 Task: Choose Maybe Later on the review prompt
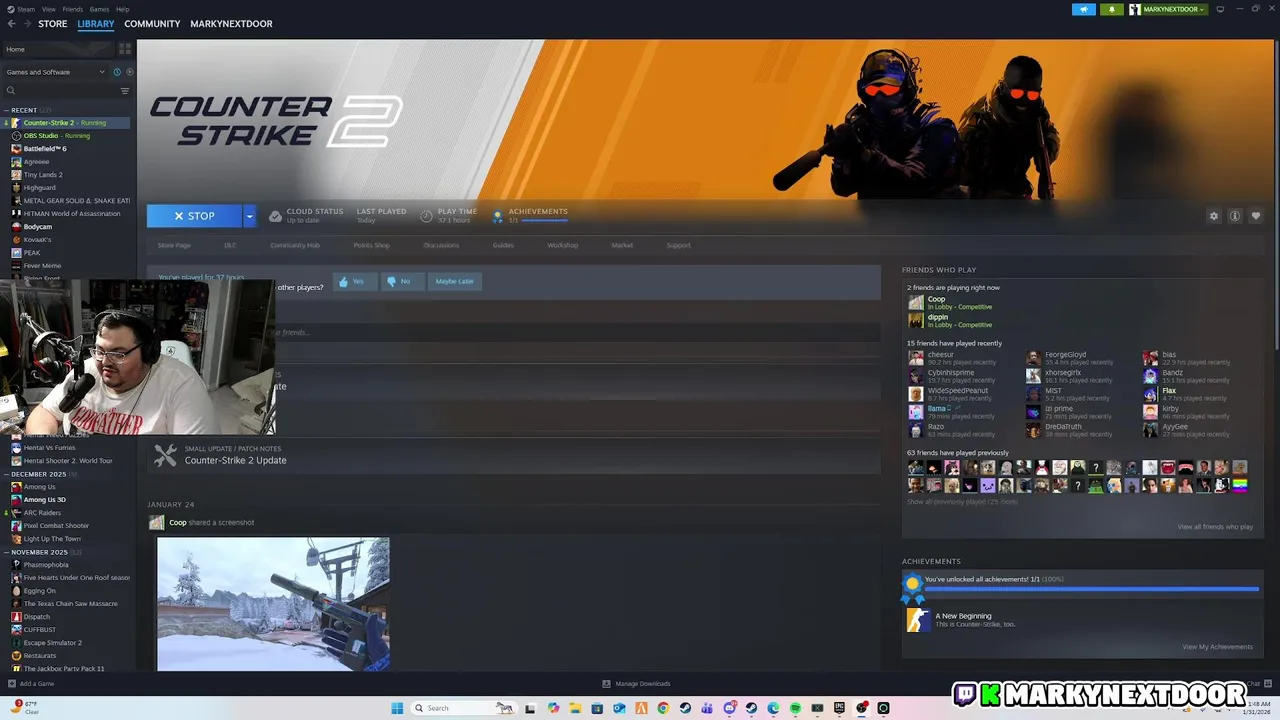click(454, 282)
